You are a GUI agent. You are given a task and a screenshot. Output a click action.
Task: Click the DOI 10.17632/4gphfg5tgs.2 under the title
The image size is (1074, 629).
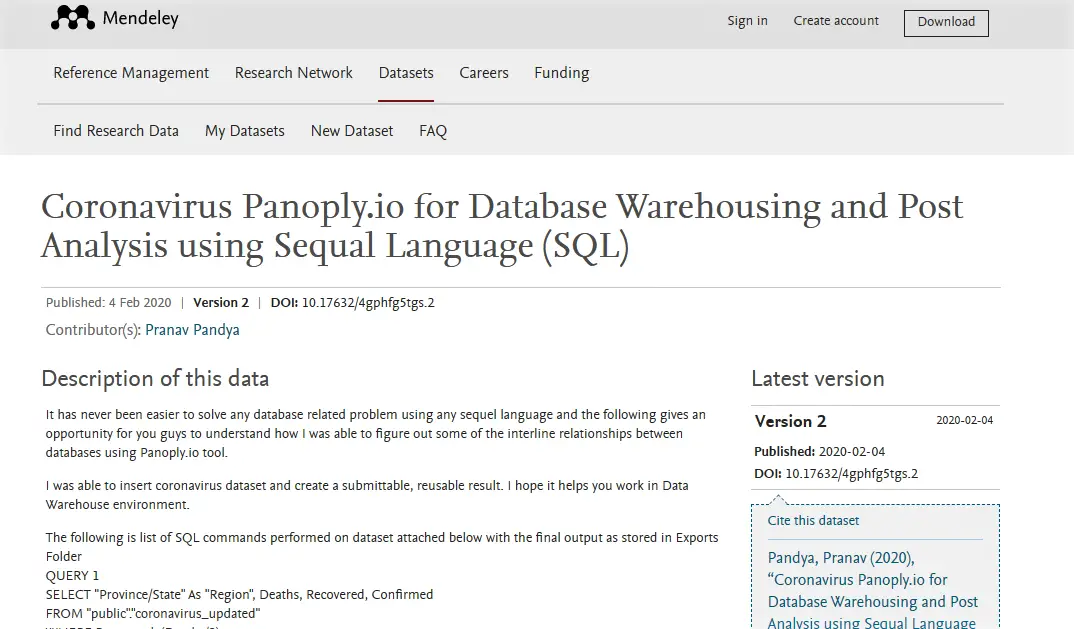point(352,303)
